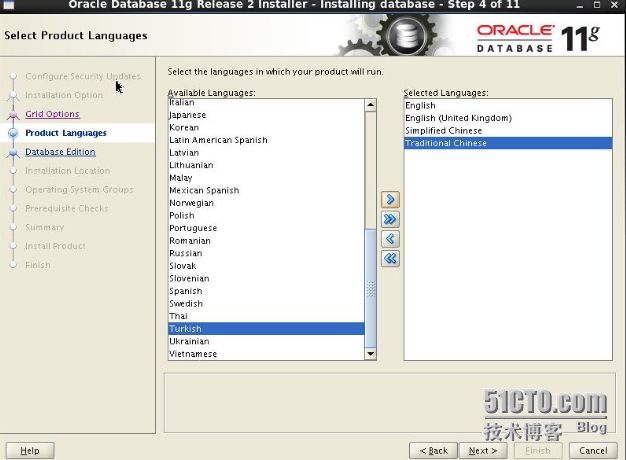Viewport: 626px width, 460px height.
Task: Select Norwegian in Available Languages
Action: click(266, 203)
